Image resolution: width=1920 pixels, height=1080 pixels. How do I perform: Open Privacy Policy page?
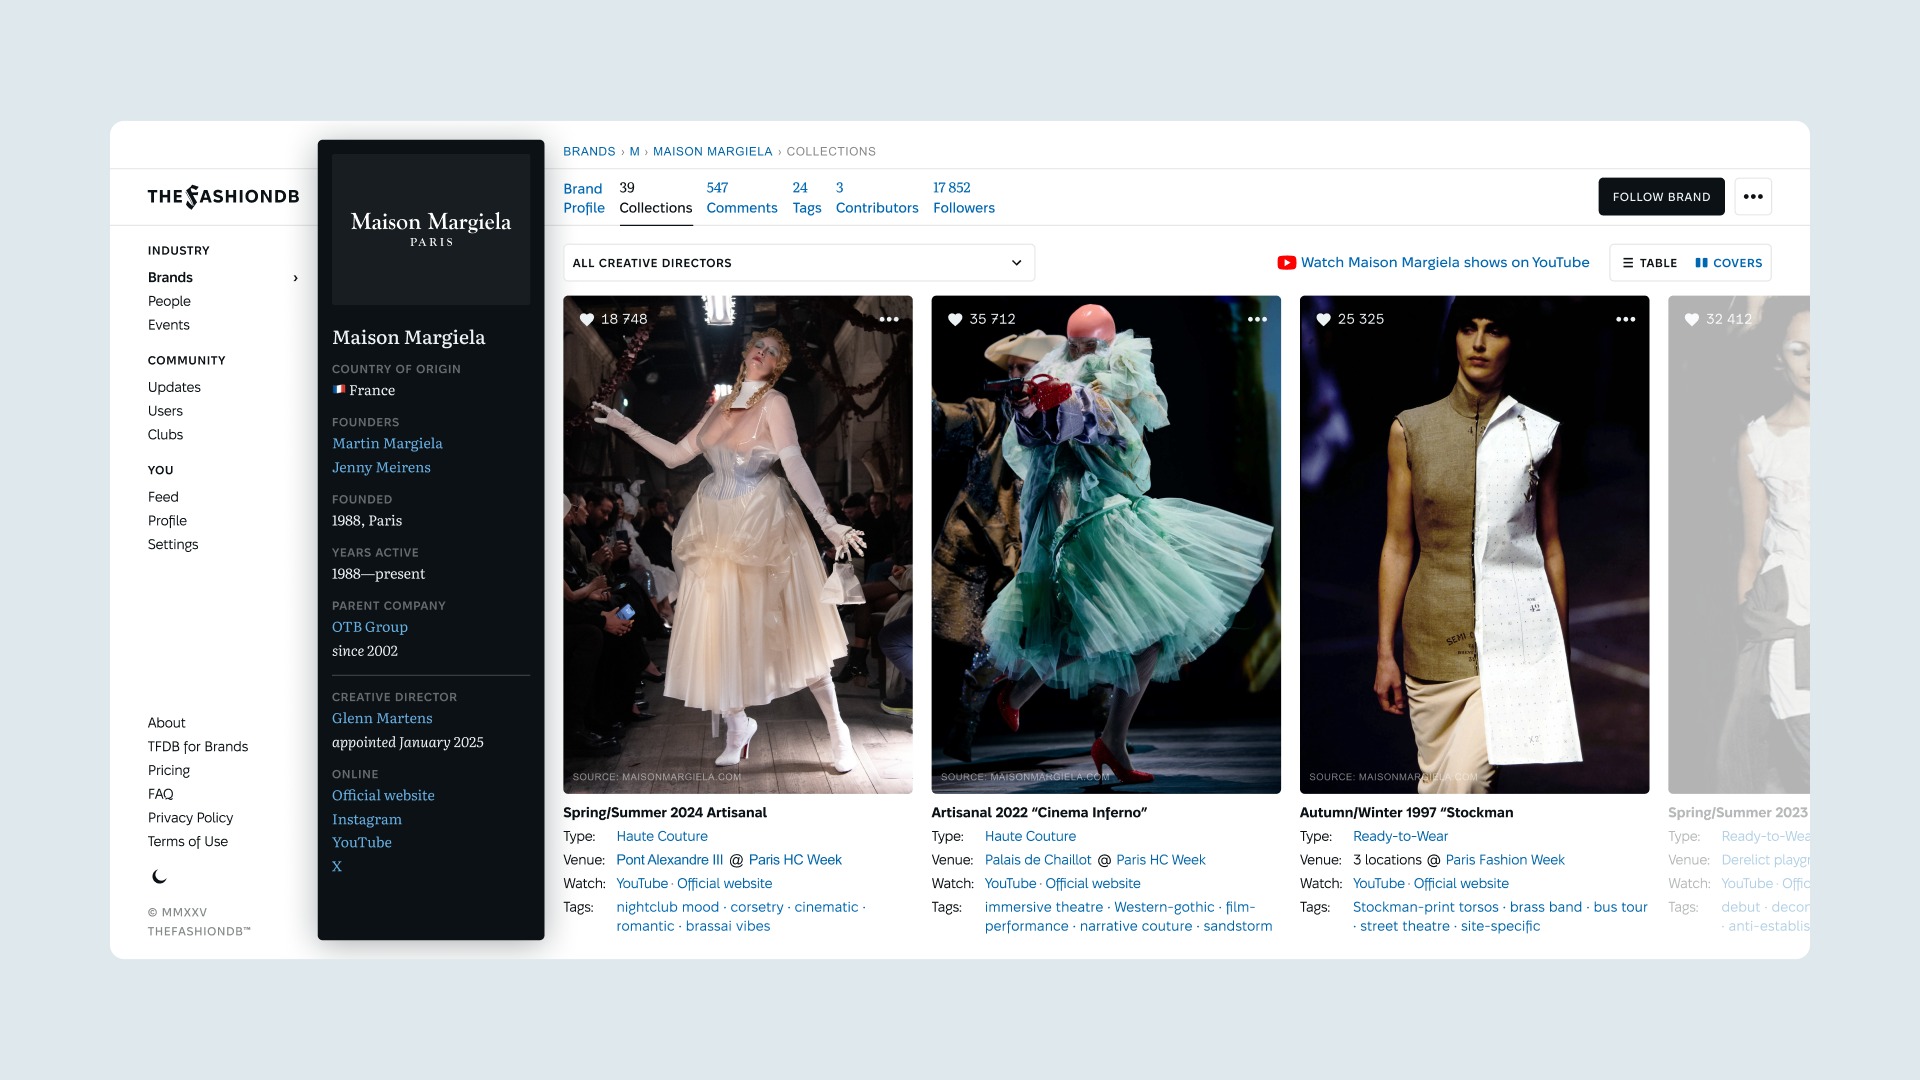point(190,818)
